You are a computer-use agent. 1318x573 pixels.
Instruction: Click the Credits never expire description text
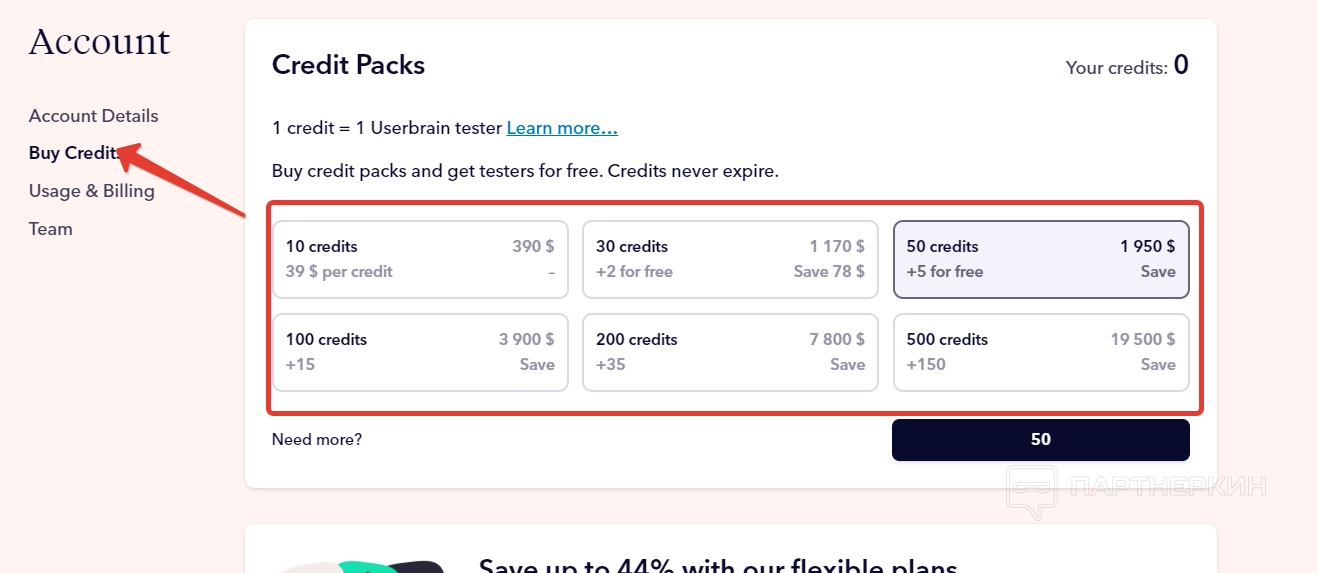[525, 171]
